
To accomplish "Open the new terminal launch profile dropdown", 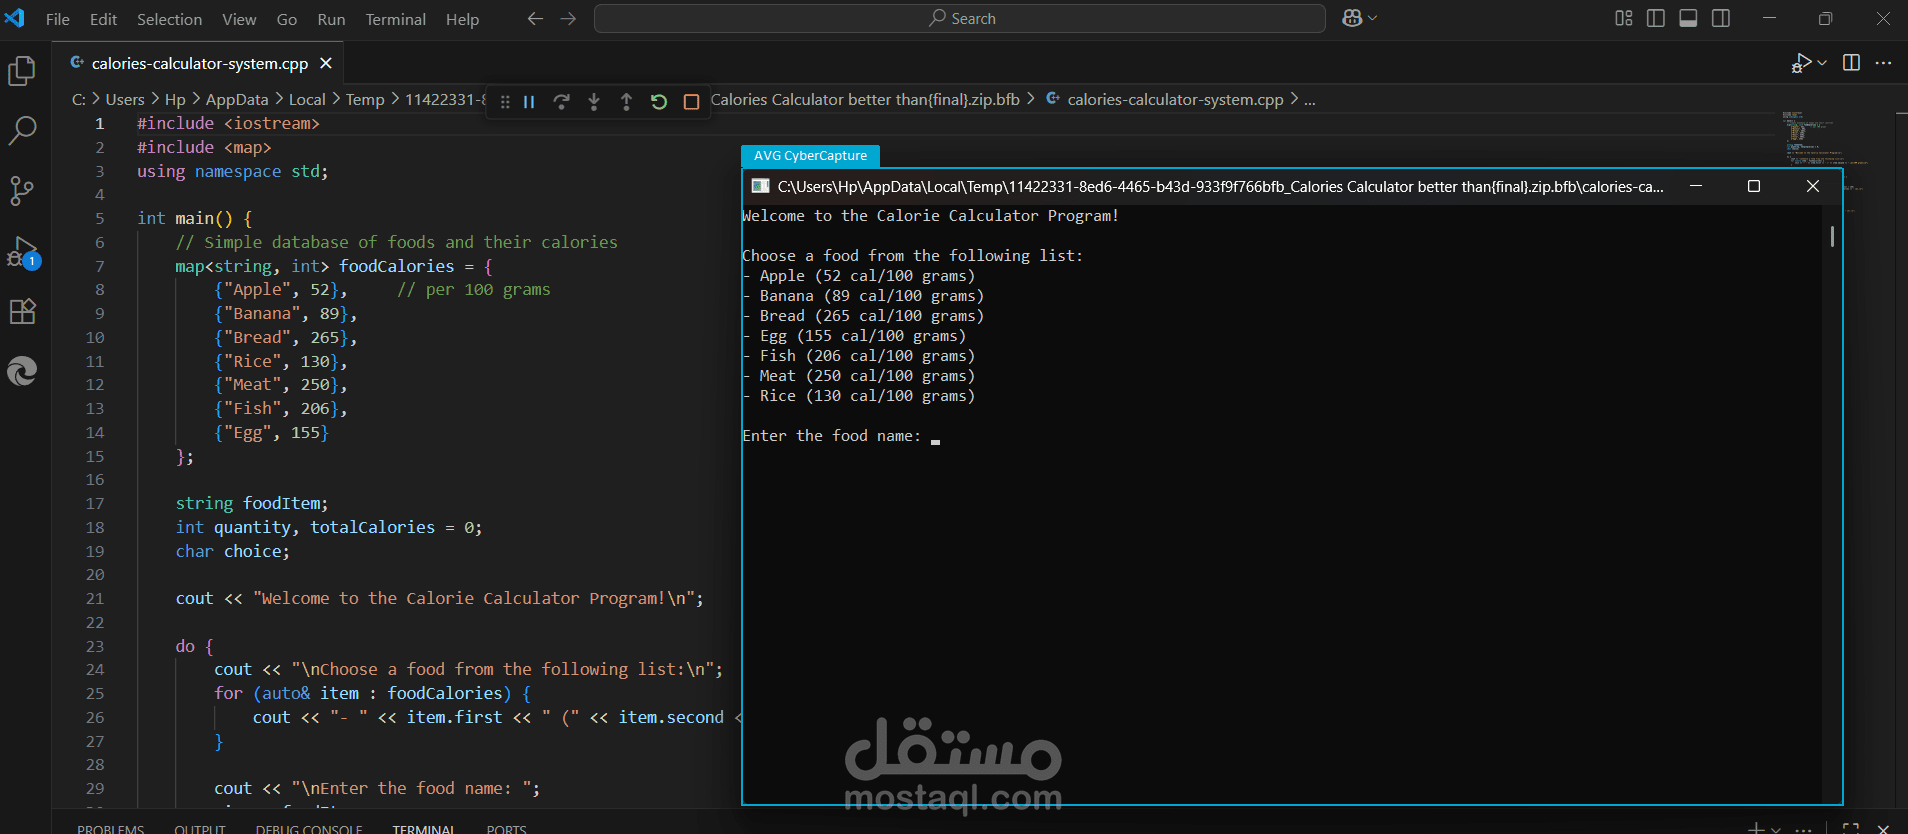I will (1776, 829).
